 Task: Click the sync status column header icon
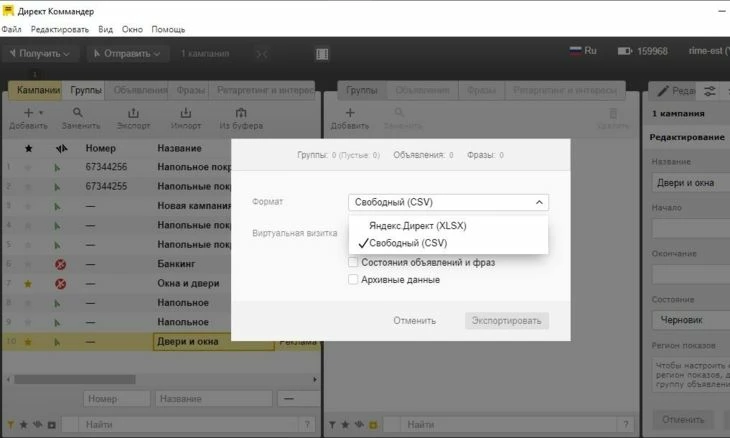click(61, 148)
